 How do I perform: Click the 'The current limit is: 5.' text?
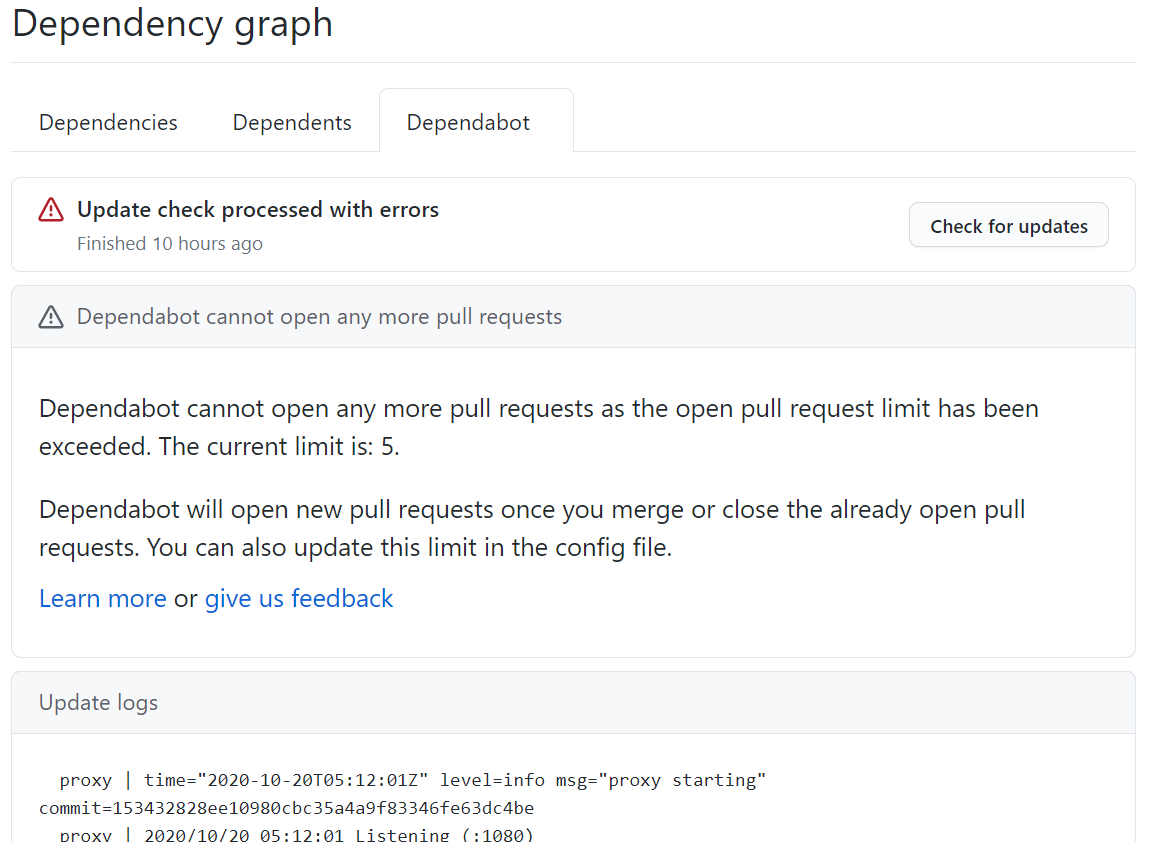click(x=279, y=446)
